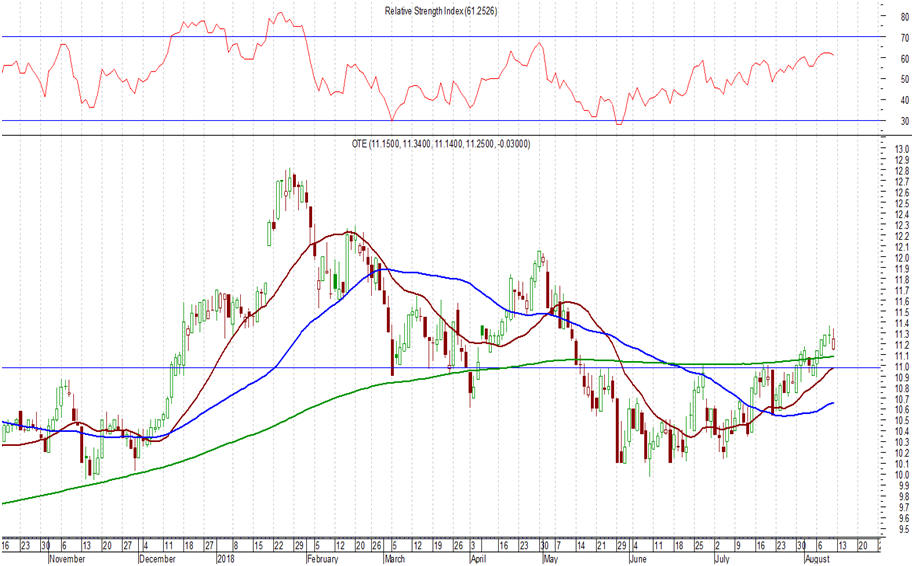Viewport: 914px width, 566px height.
Task: Select the OTE price chart title label
Action: [x=441, y=143]
